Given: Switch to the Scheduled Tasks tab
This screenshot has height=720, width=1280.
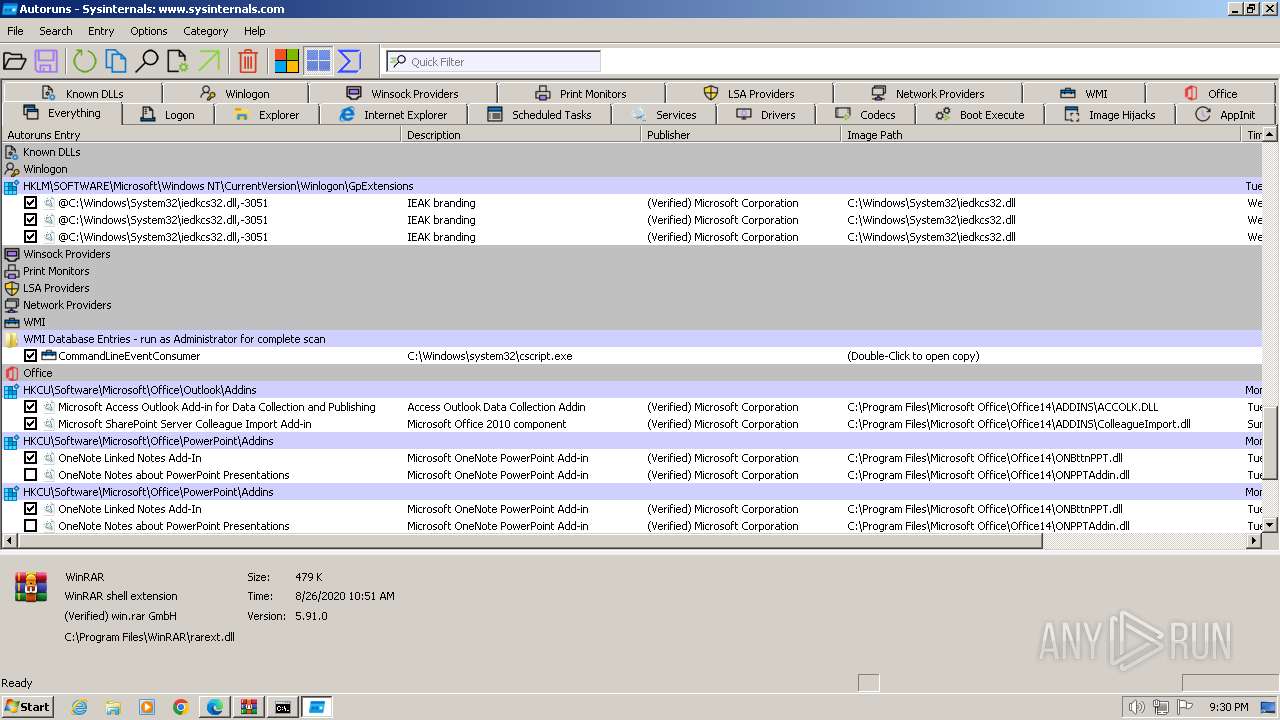Looking at the screenshot, I should pos(540,115).
